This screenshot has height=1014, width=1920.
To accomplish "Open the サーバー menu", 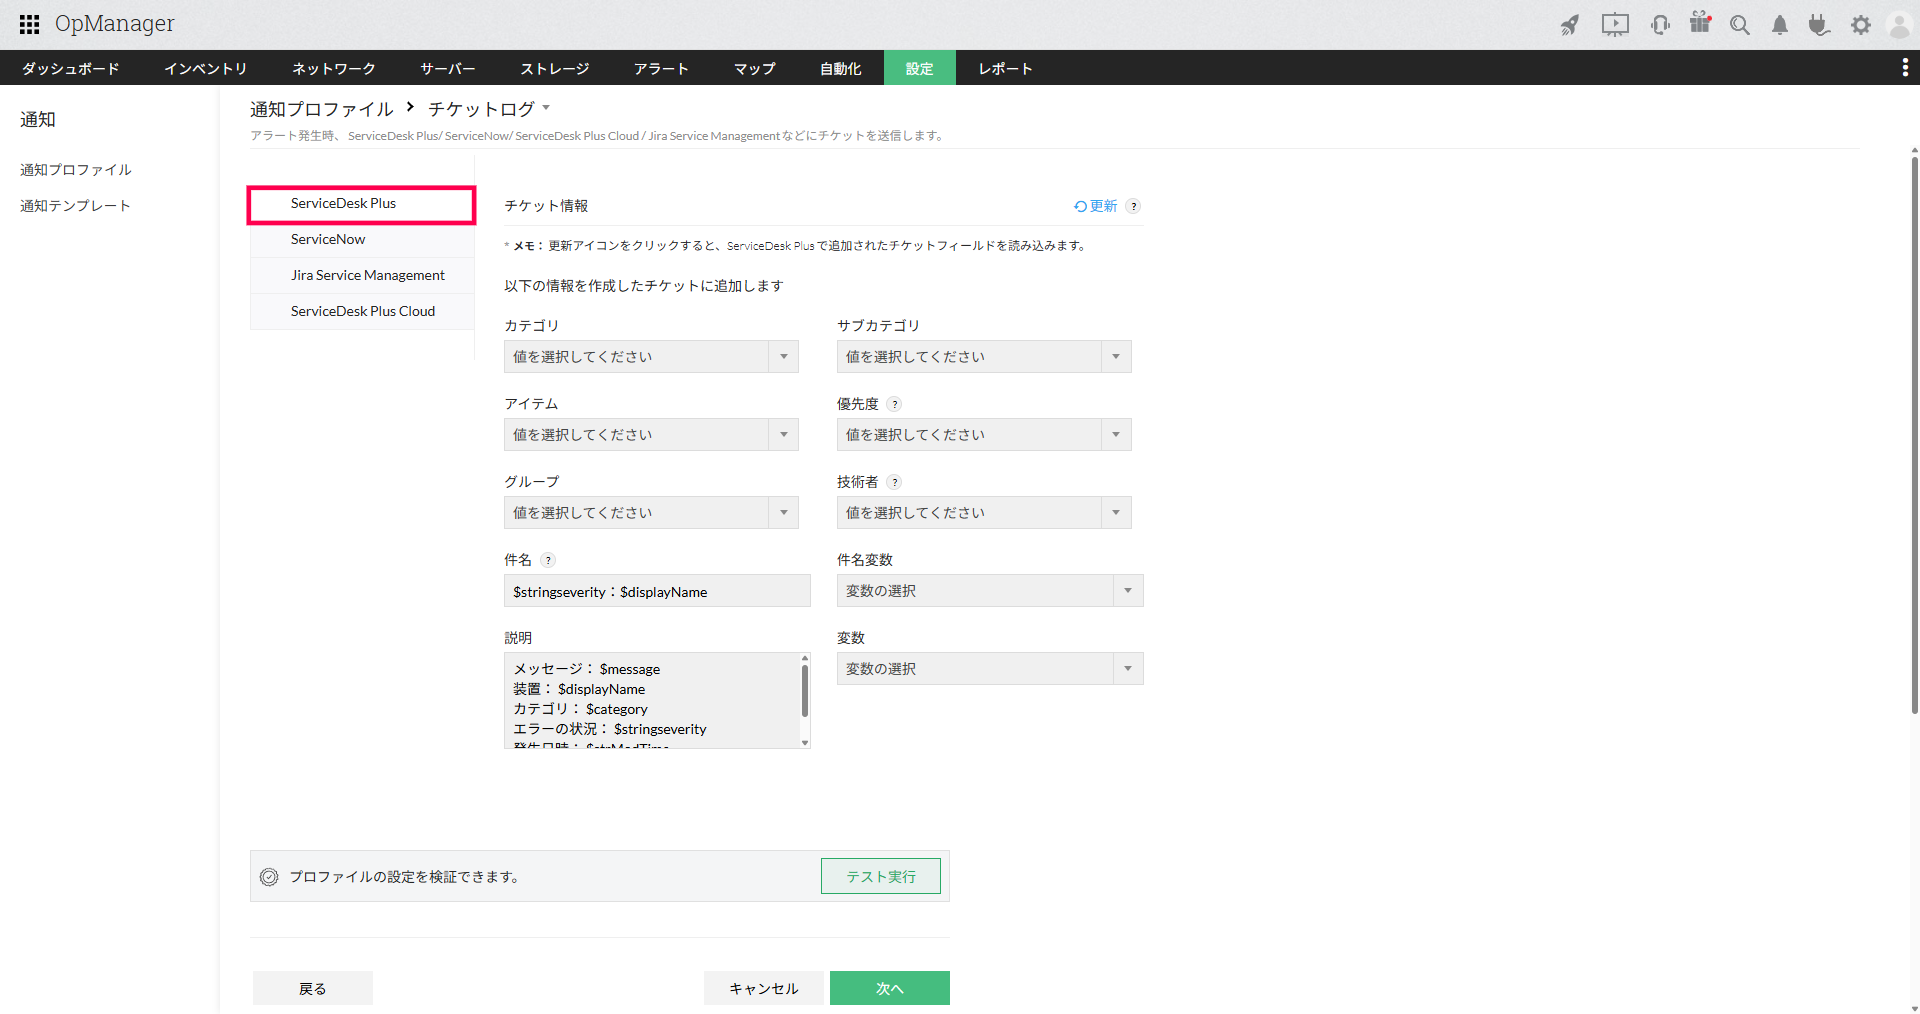I will (x=448, y=68).
